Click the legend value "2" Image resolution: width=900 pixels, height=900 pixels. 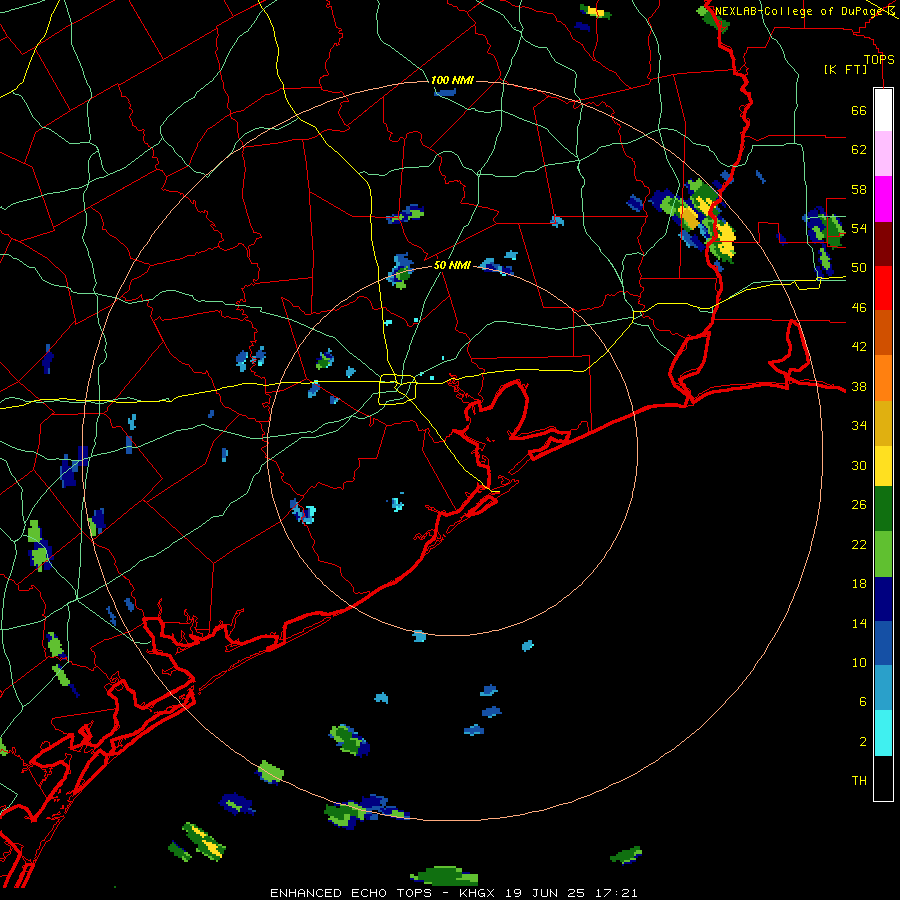[x=863, y=742]
